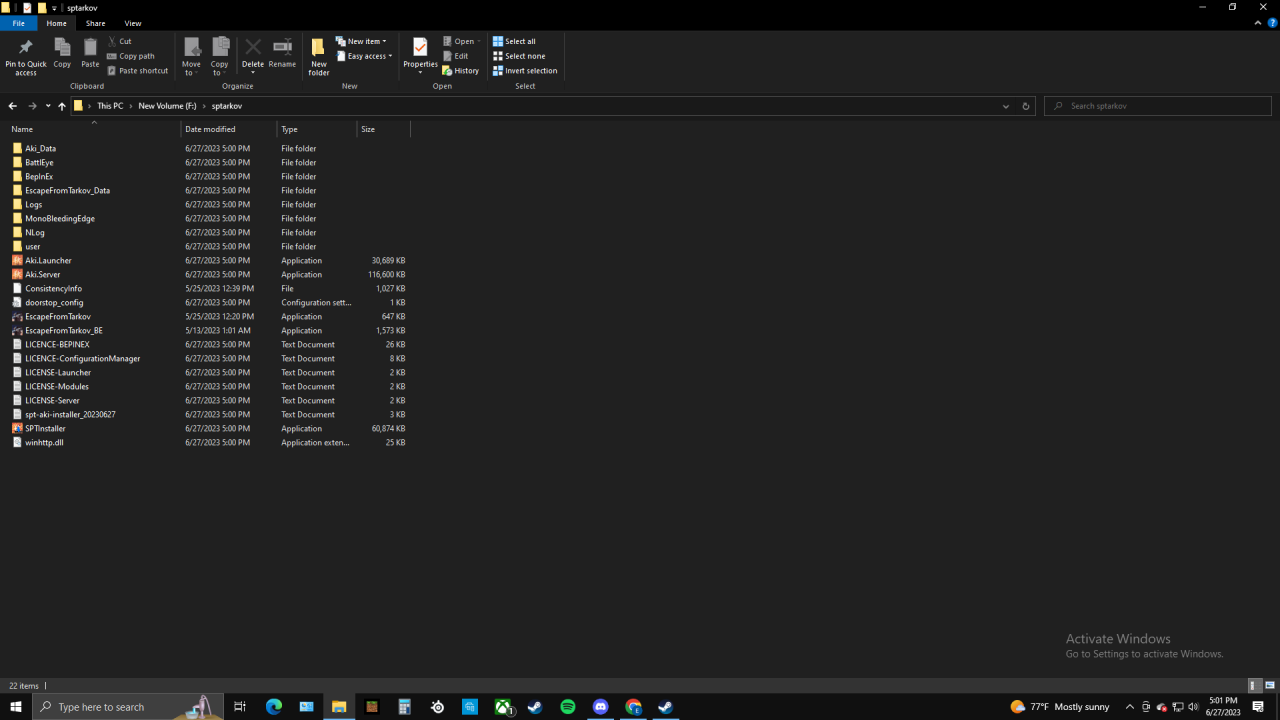Expand or collapse the ribbon chevron

(x=1259, y=23)
